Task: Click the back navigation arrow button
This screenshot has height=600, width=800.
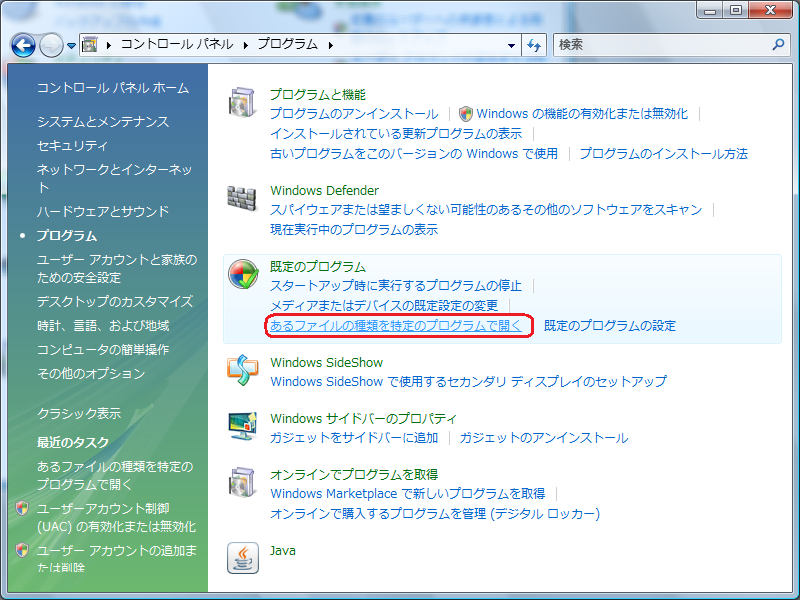Action: click(24, 45)
